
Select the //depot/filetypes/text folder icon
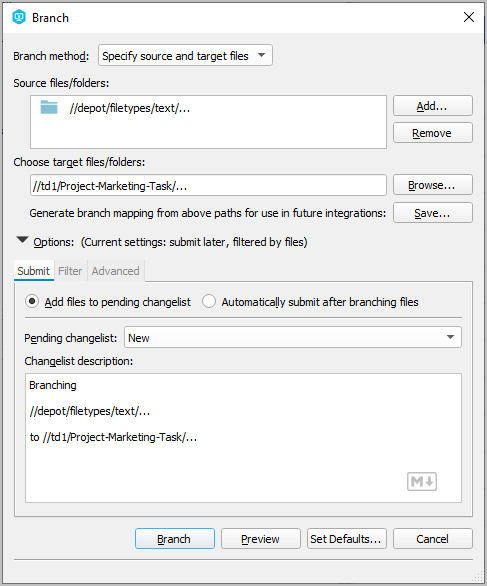click(x=49, y=107)
